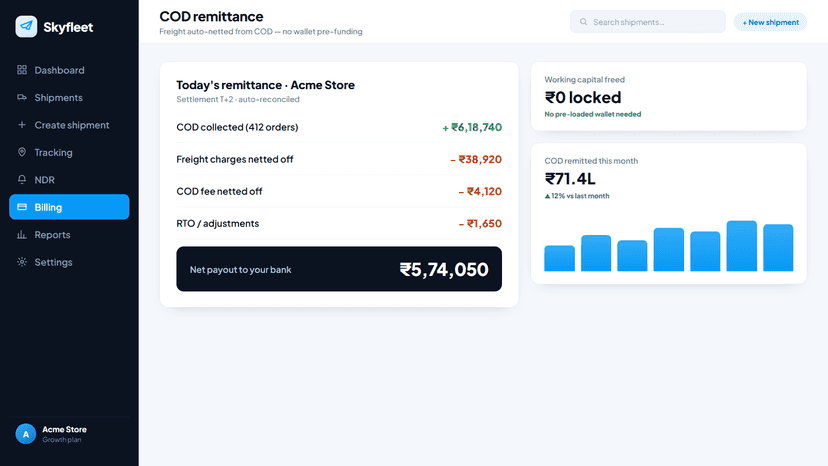The height and width of the screenshot is (466, 828).
Task: Click the Settings gear icon
Action: [x=22, y=262]
